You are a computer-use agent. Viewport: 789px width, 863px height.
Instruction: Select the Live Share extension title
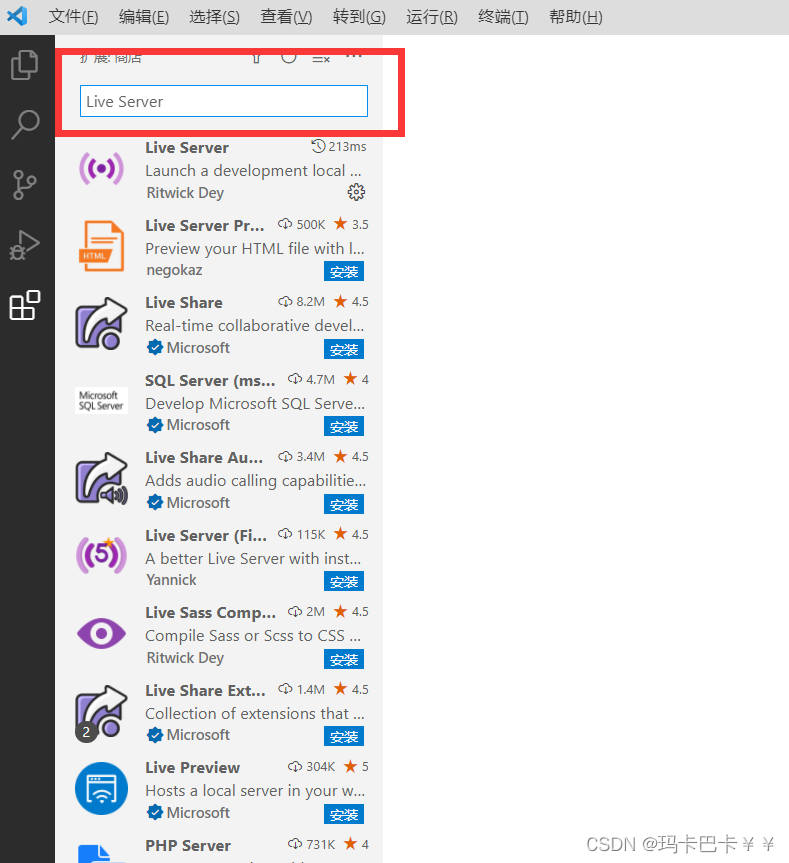184,303
